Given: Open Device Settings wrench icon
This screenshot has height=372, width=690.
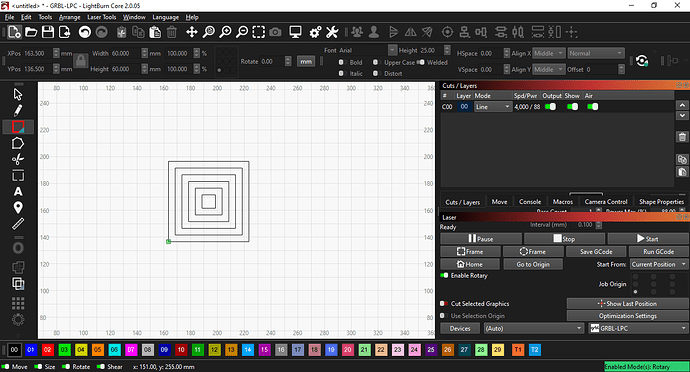Looking at the screenshot, I should pyautogui.click(x=332, y=32).
